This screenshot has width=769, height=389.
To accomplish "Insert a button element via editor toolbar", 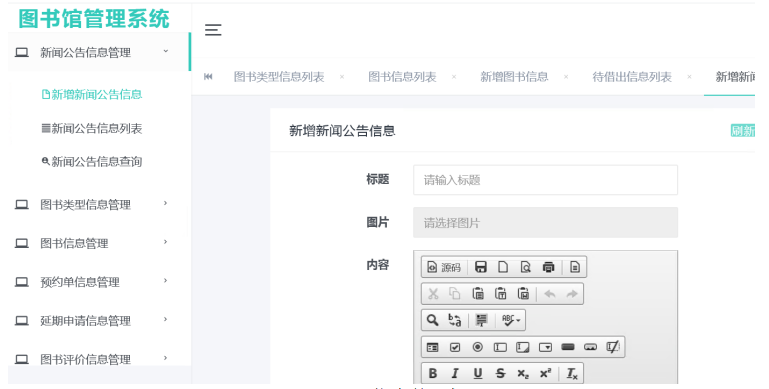I will tap(568, 347).
